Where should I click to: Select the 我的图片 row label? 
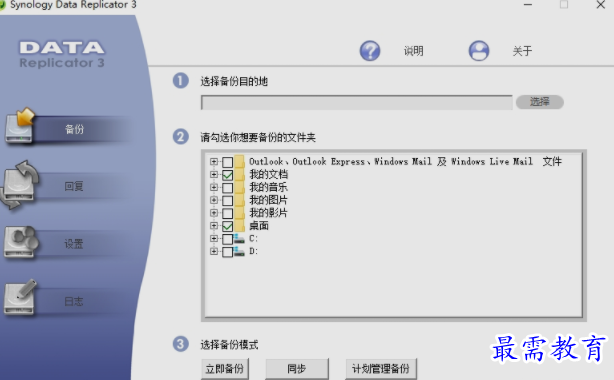269,200
